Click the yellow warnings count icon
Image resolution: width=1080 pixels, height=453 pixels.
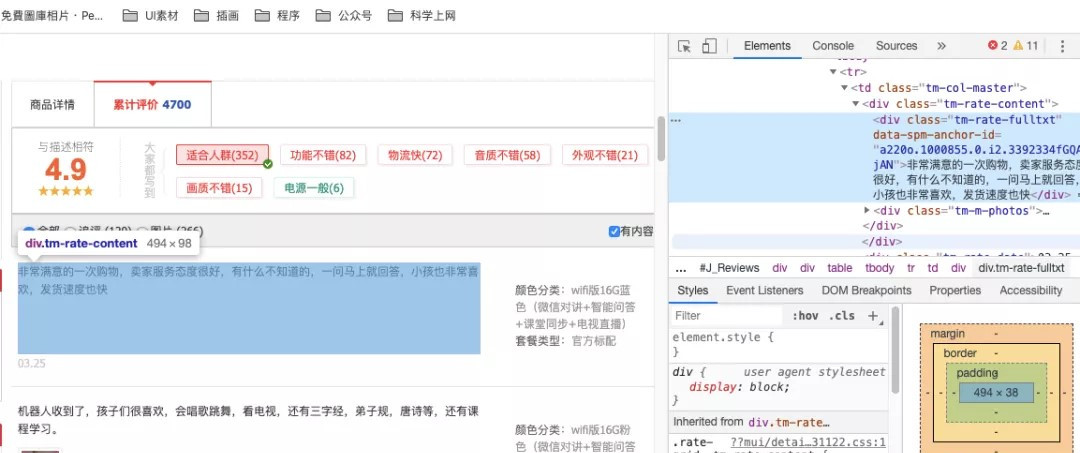point(1018,45)
